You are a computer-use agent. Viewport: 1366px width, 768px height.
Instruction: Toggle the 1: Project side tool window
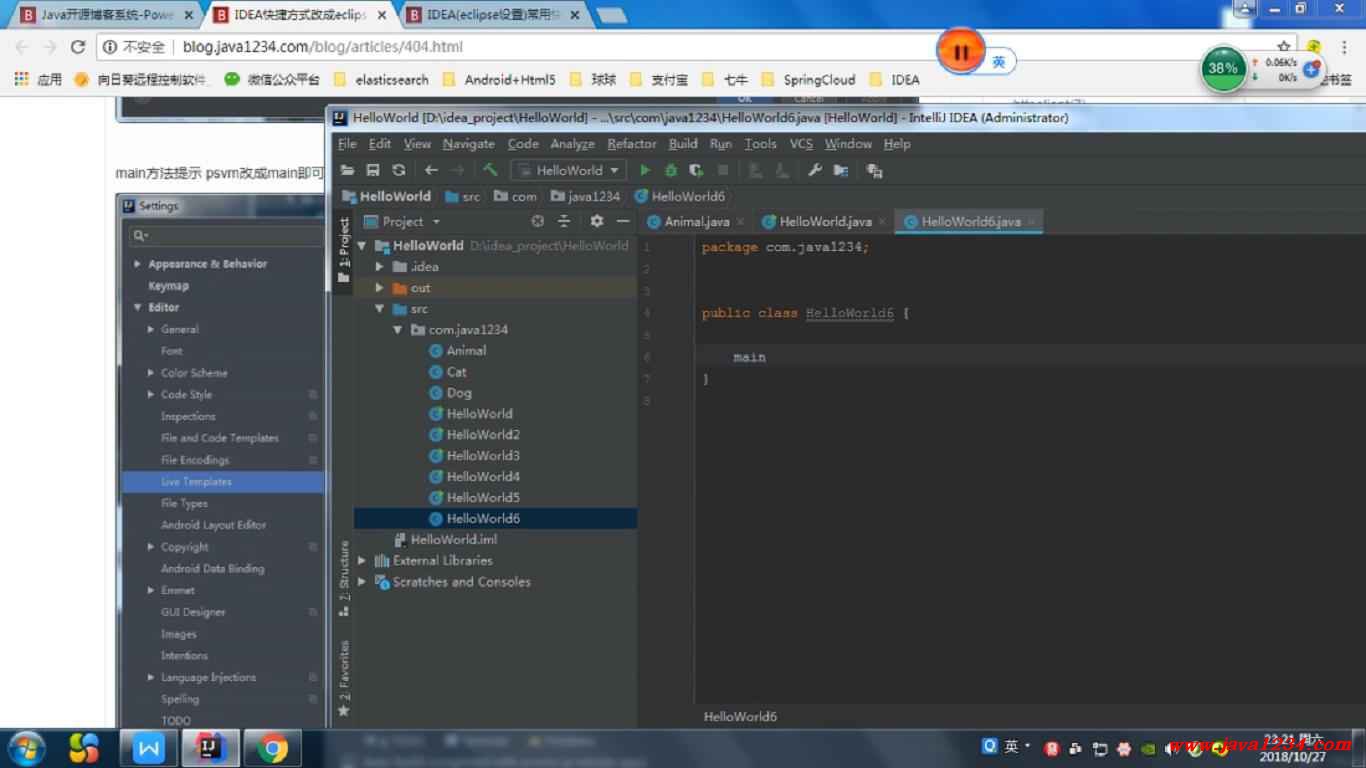point(344,250)
